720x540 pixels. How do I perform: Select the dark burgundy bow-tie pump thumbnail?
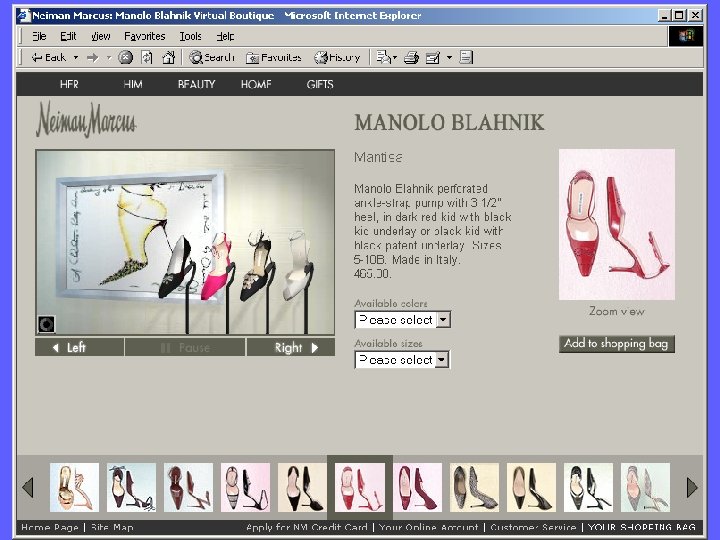131,487
